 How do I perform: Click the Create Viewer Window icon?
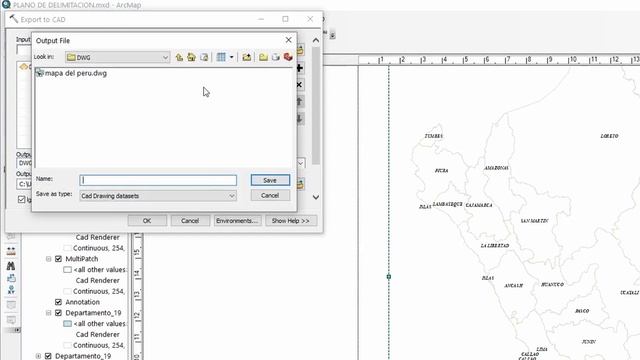coord(11,320)
